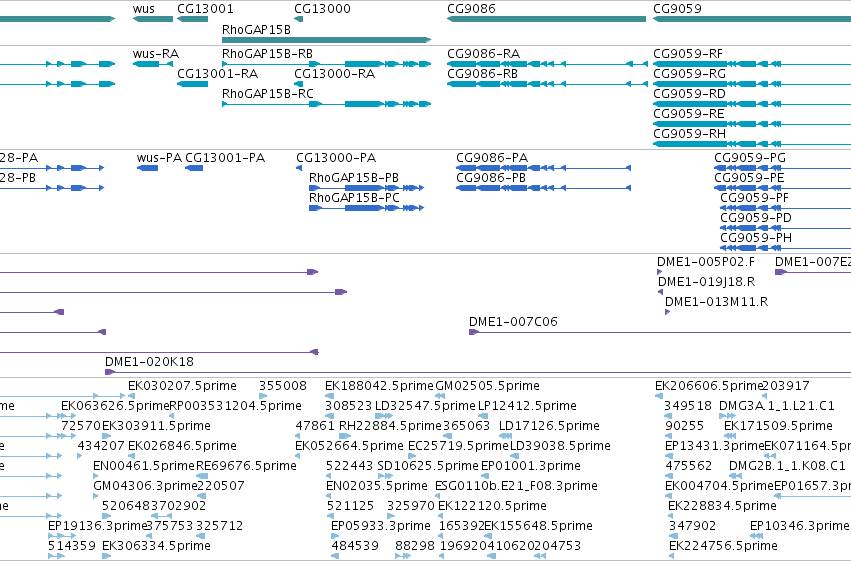Select EST ESG0110b.E21_F08.3prime

[516, 487]
